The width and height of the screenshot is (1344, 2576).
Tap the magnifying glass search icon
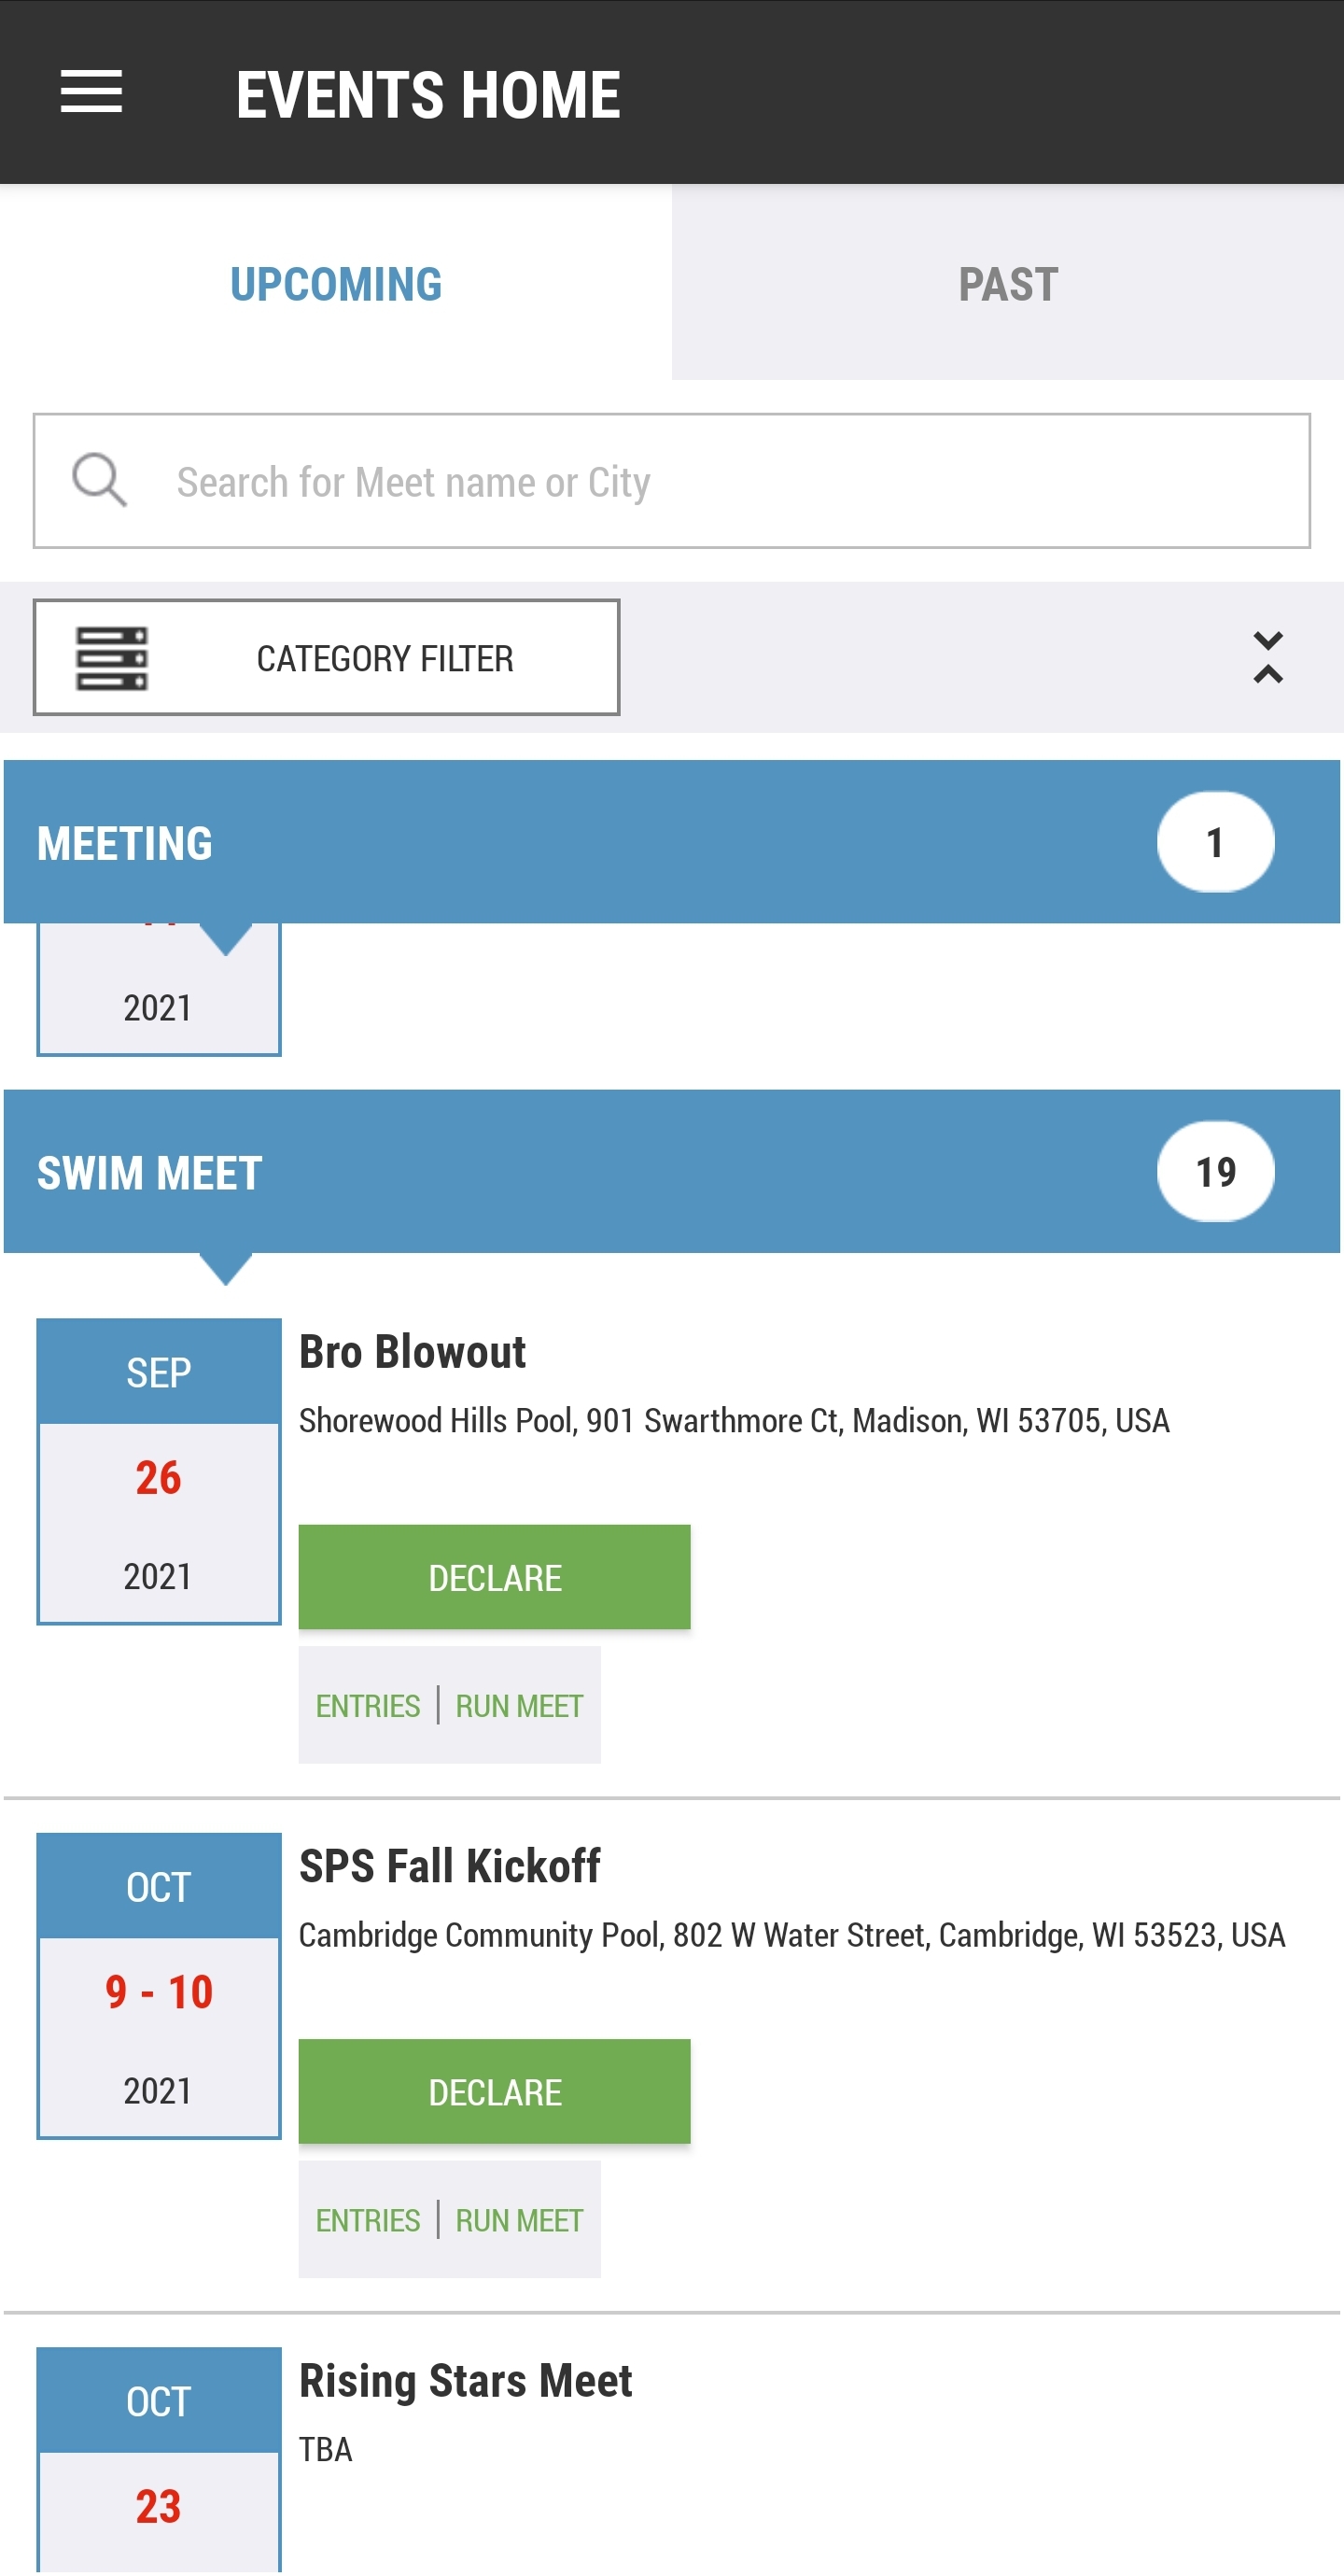(x=99, y=481)
